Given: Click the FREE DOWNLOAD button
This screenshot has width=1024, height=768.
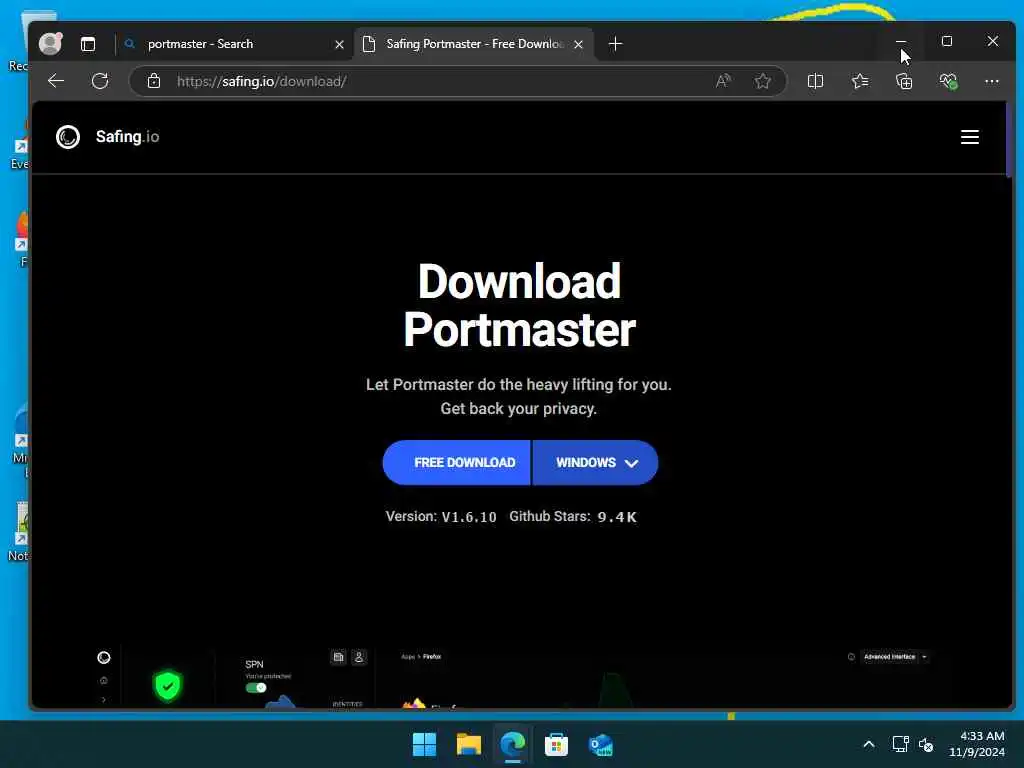Looking at the screenshot, I should 456,462.
